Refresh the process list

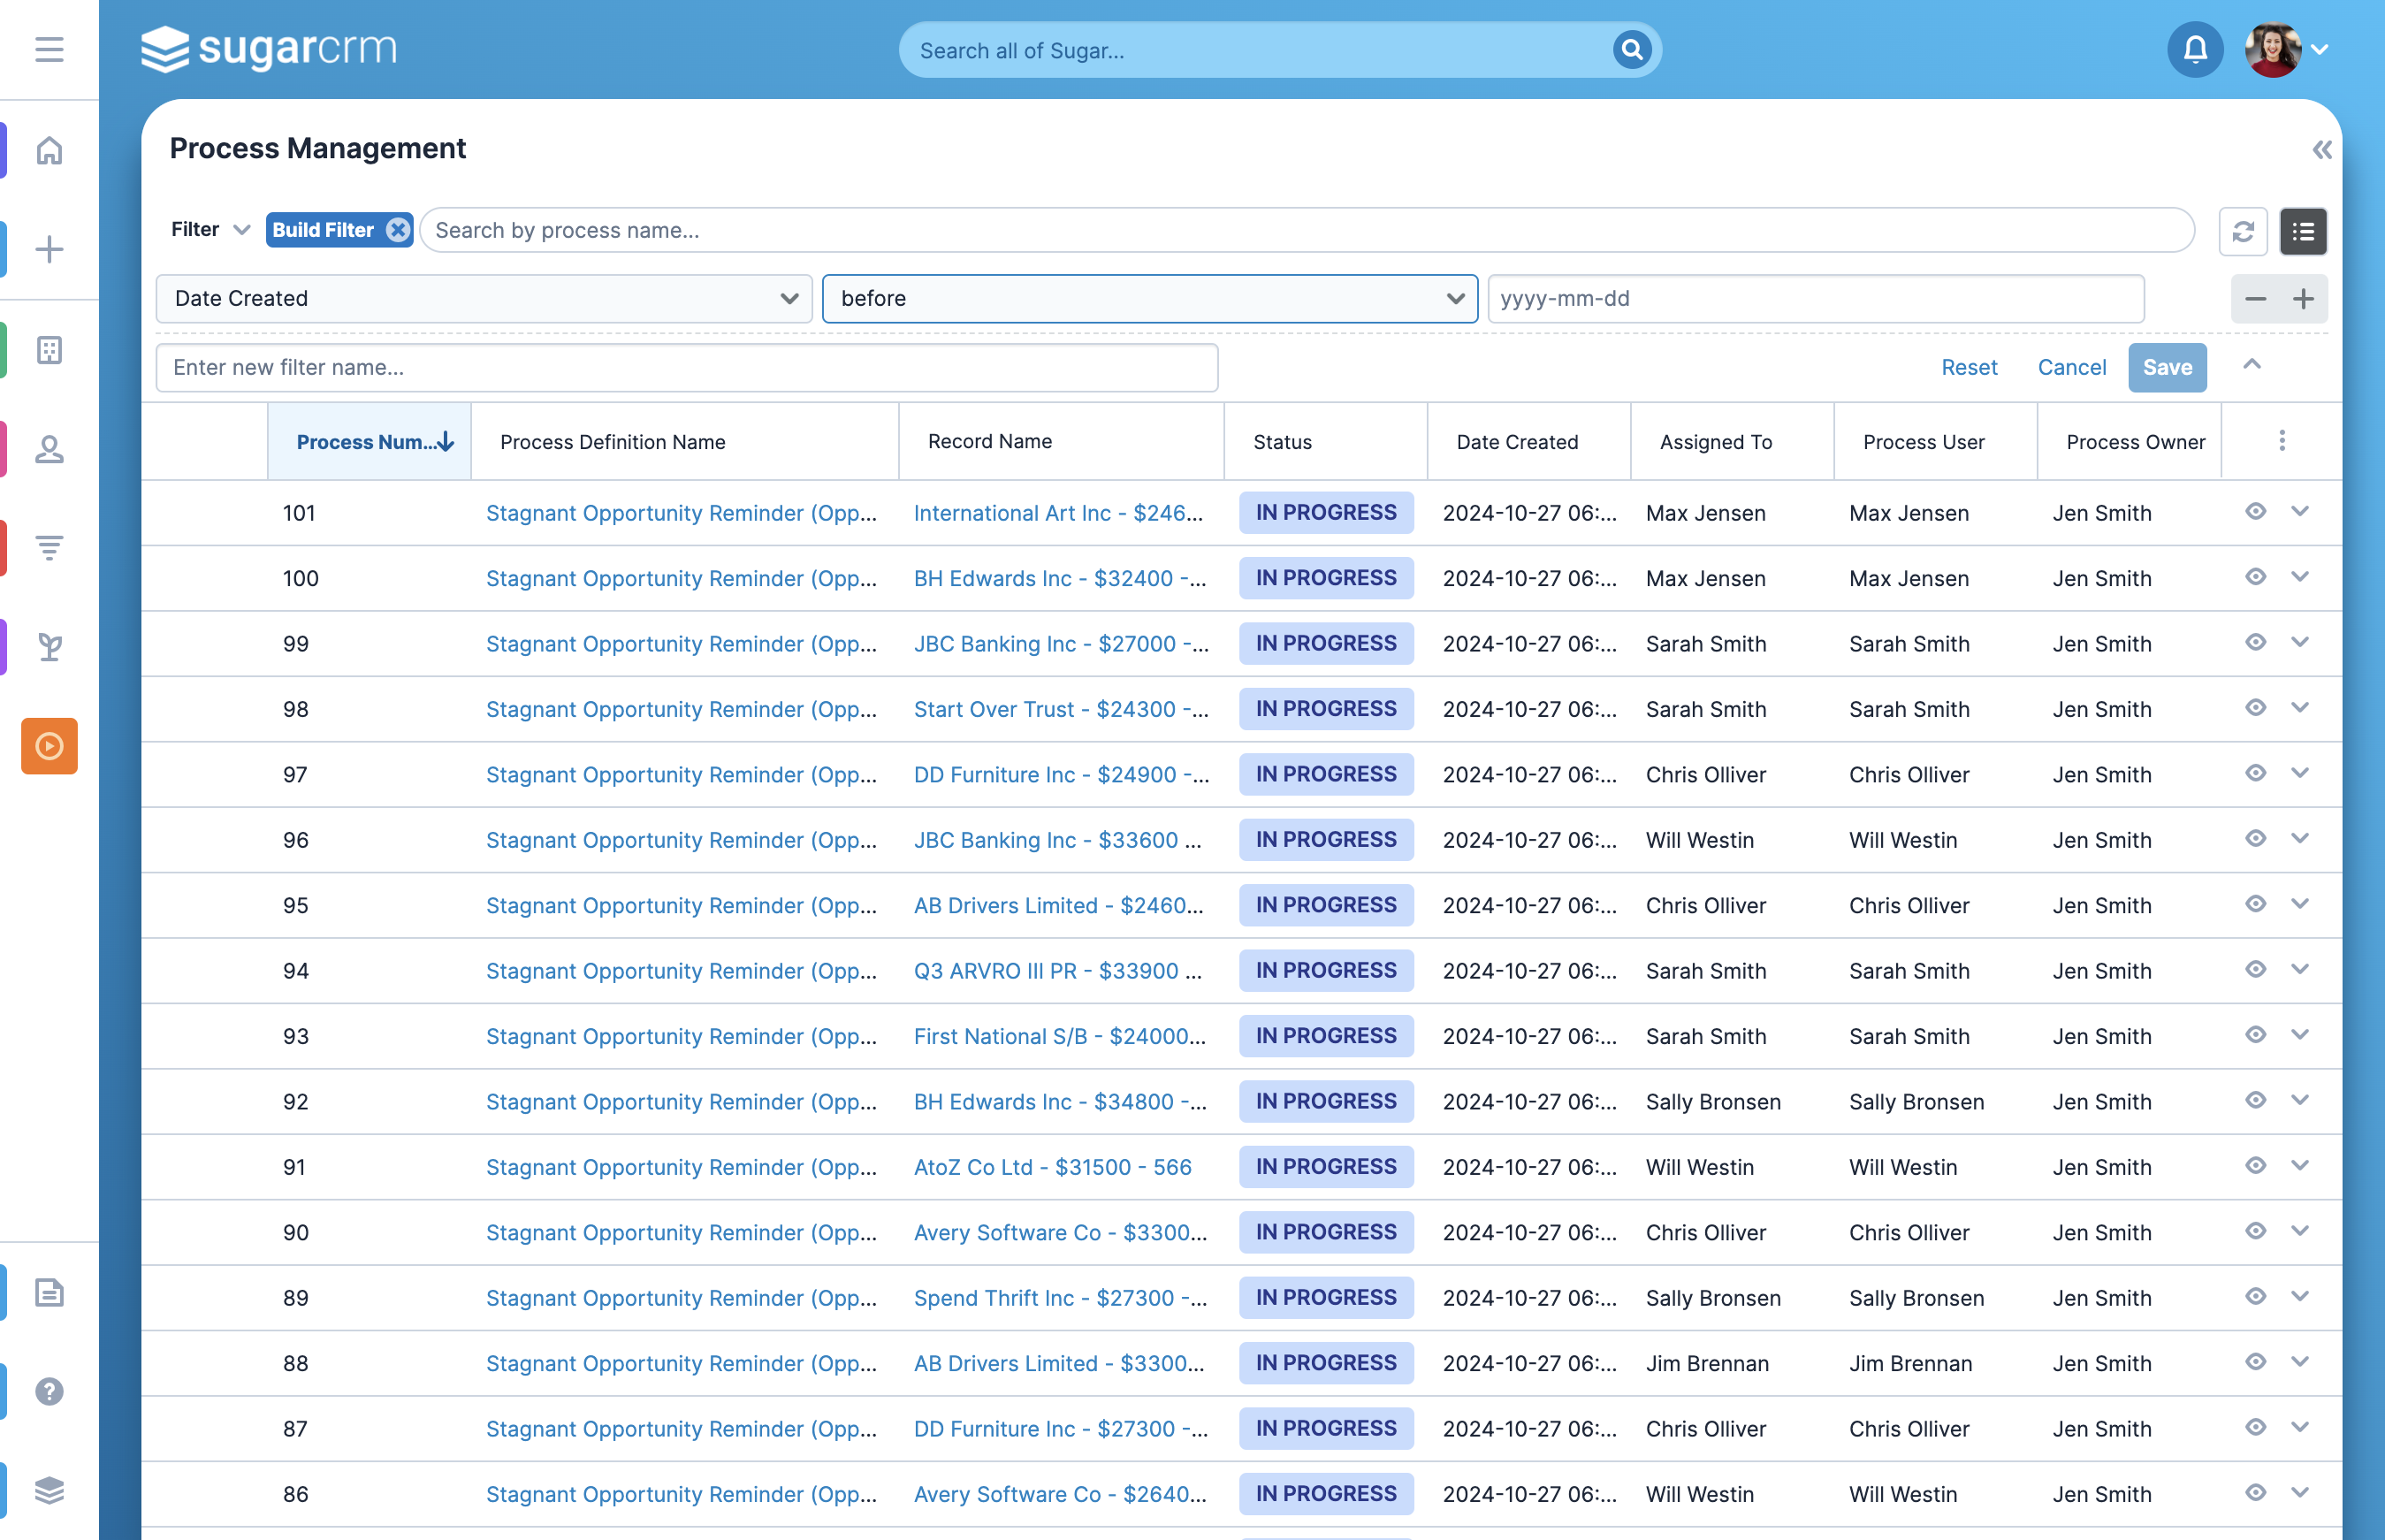tap(2243, 232)
